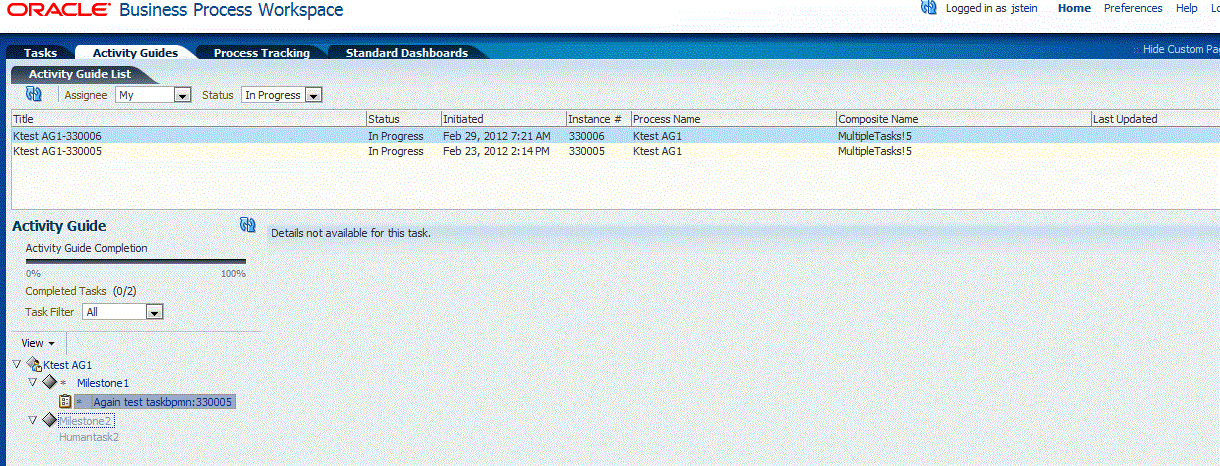Switch to the Standard Dashboards tab
Image resolution: width=1220 pixels, height=466 pixels.
click(406, 53)
